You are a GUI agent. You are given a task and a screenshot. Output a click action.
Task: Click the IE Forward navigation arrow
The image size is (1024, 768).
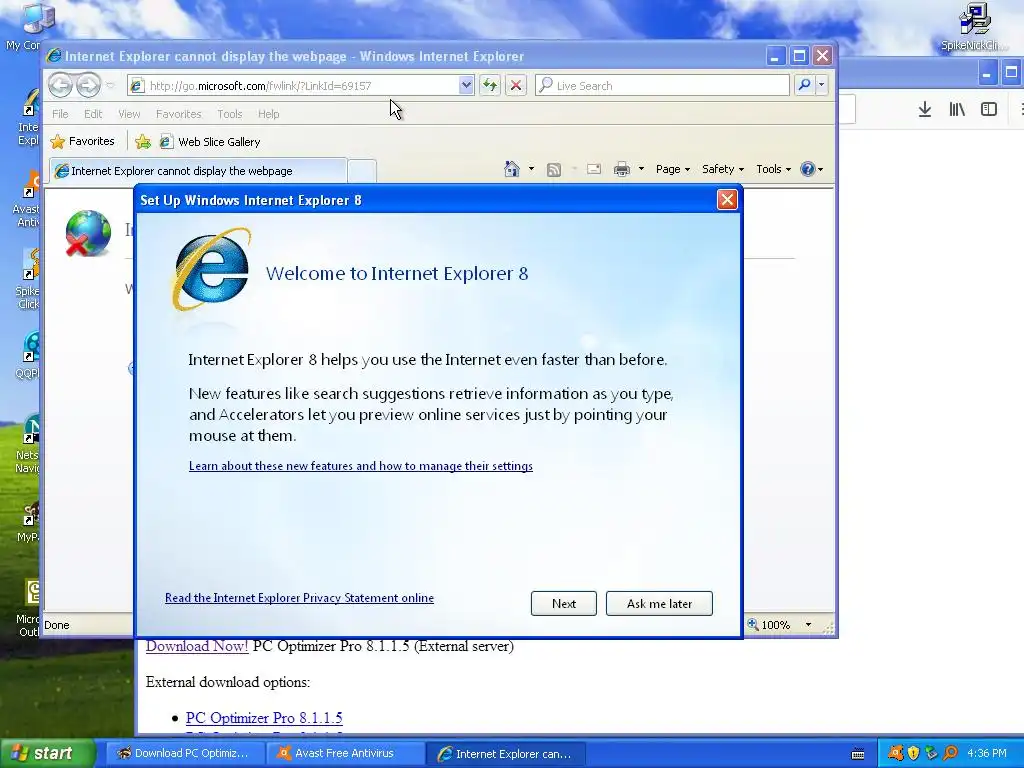[x=88, y=85]
